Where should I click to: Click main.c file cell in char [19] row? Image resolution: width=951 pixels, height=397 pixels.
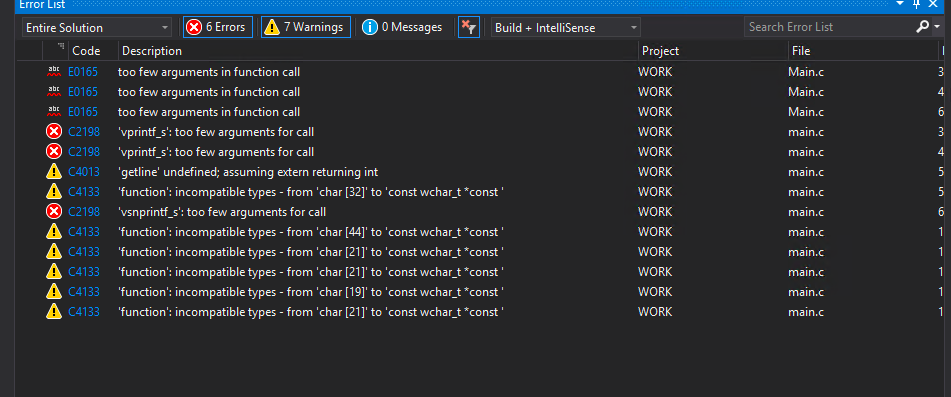[805, 292]
